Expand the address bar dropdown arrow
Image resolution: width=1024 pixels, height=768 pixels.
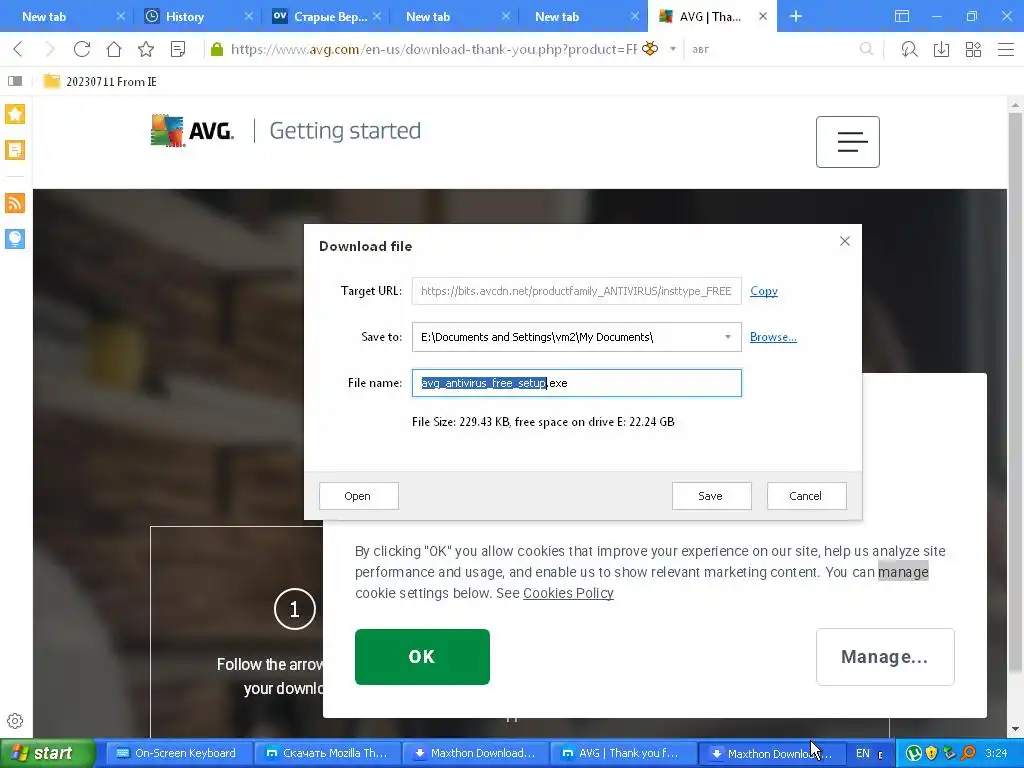coord(673,49)
